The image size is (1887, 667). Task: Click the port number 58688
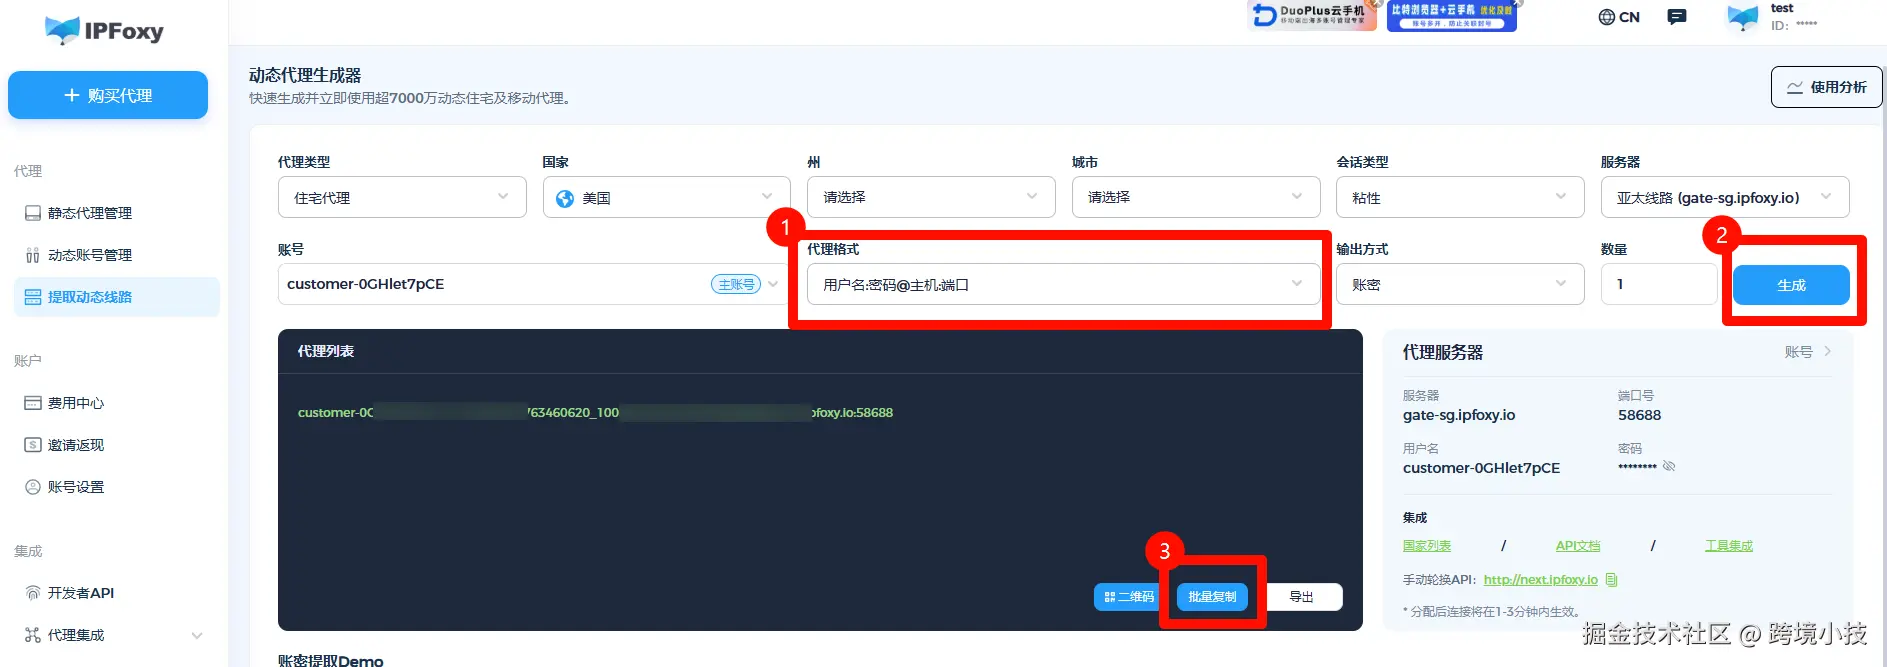pyautogui.click(x=1640, y=415)
